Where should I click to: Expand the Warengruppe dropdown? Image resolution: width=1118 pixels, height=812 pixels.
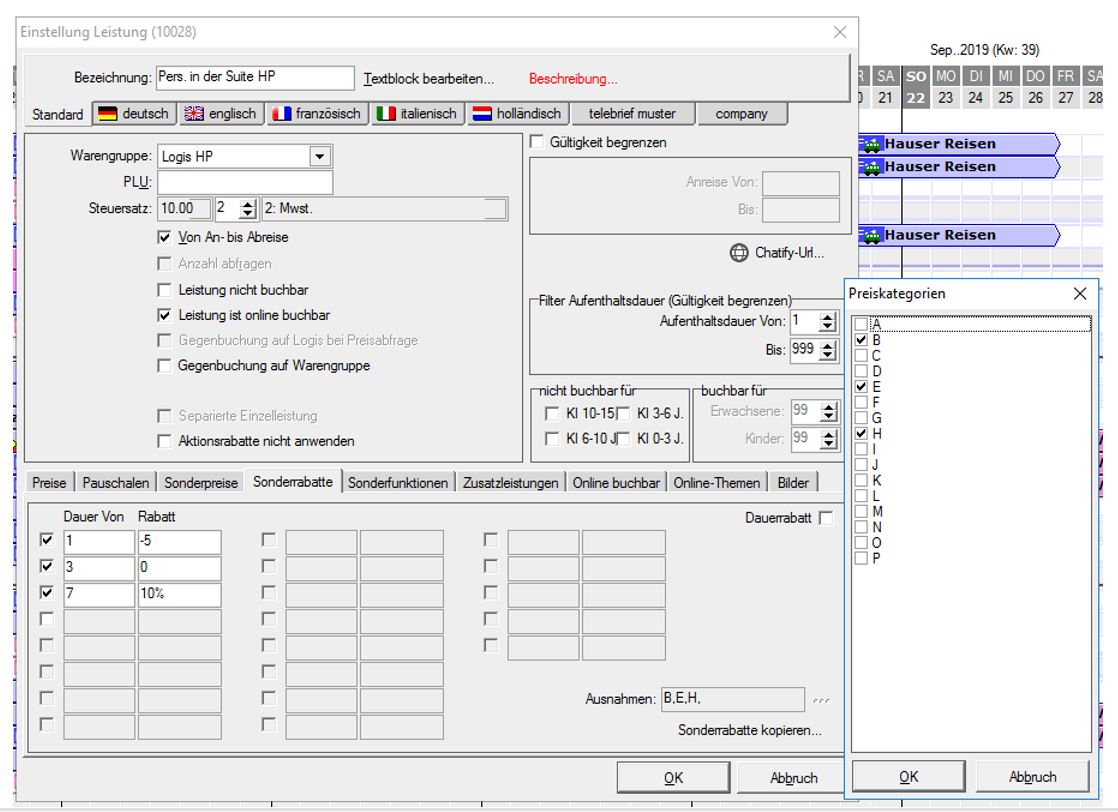click(319, 156)
